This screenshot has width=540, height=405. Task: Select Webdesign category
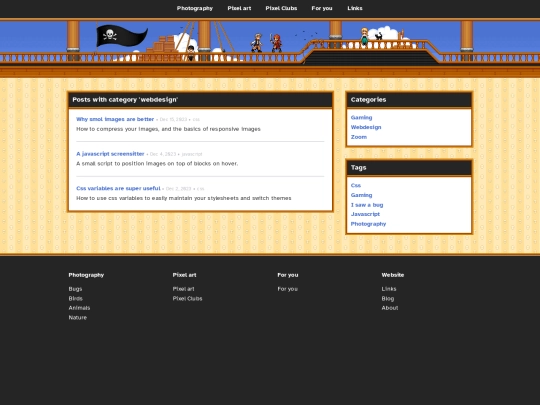point(366,127)
